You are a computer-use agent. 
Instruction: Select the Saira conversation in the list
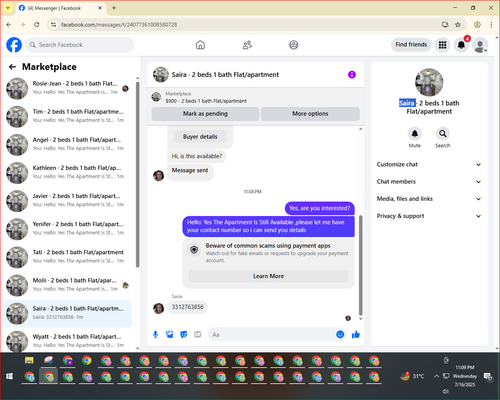point(68,313)
